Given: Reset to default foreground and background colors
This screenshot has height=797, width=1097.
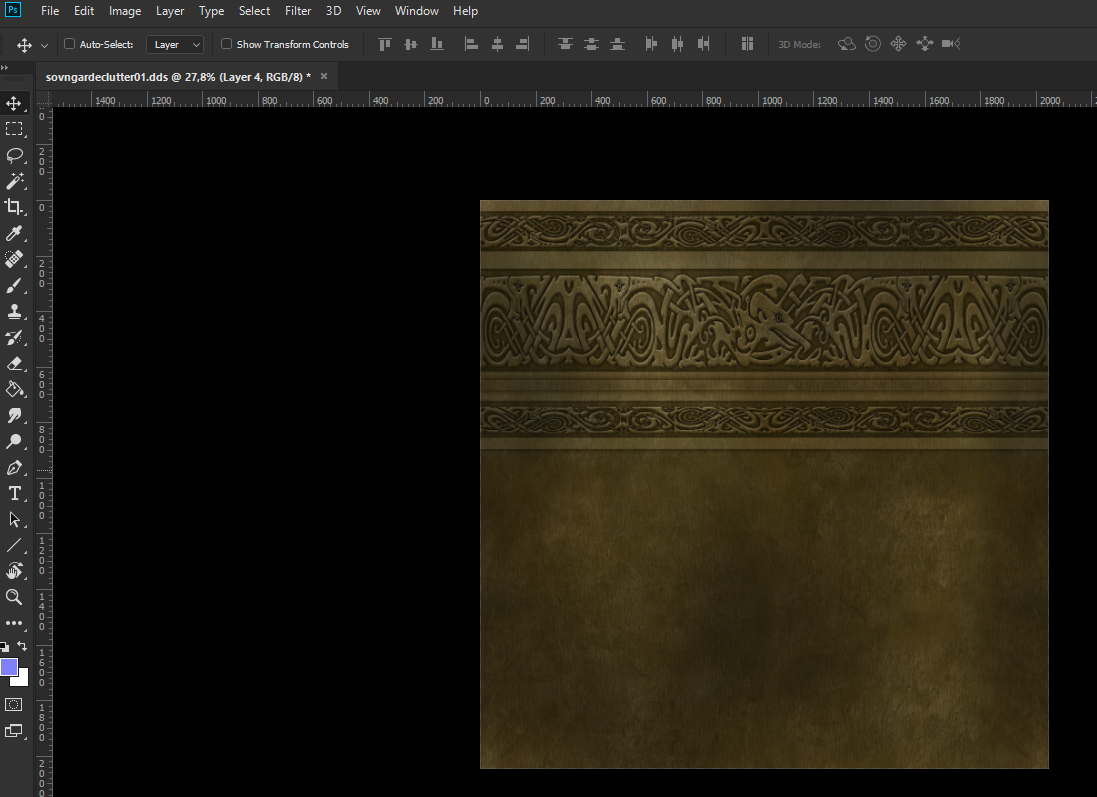Looking at the screenshot, I should [x=5, y=647].
